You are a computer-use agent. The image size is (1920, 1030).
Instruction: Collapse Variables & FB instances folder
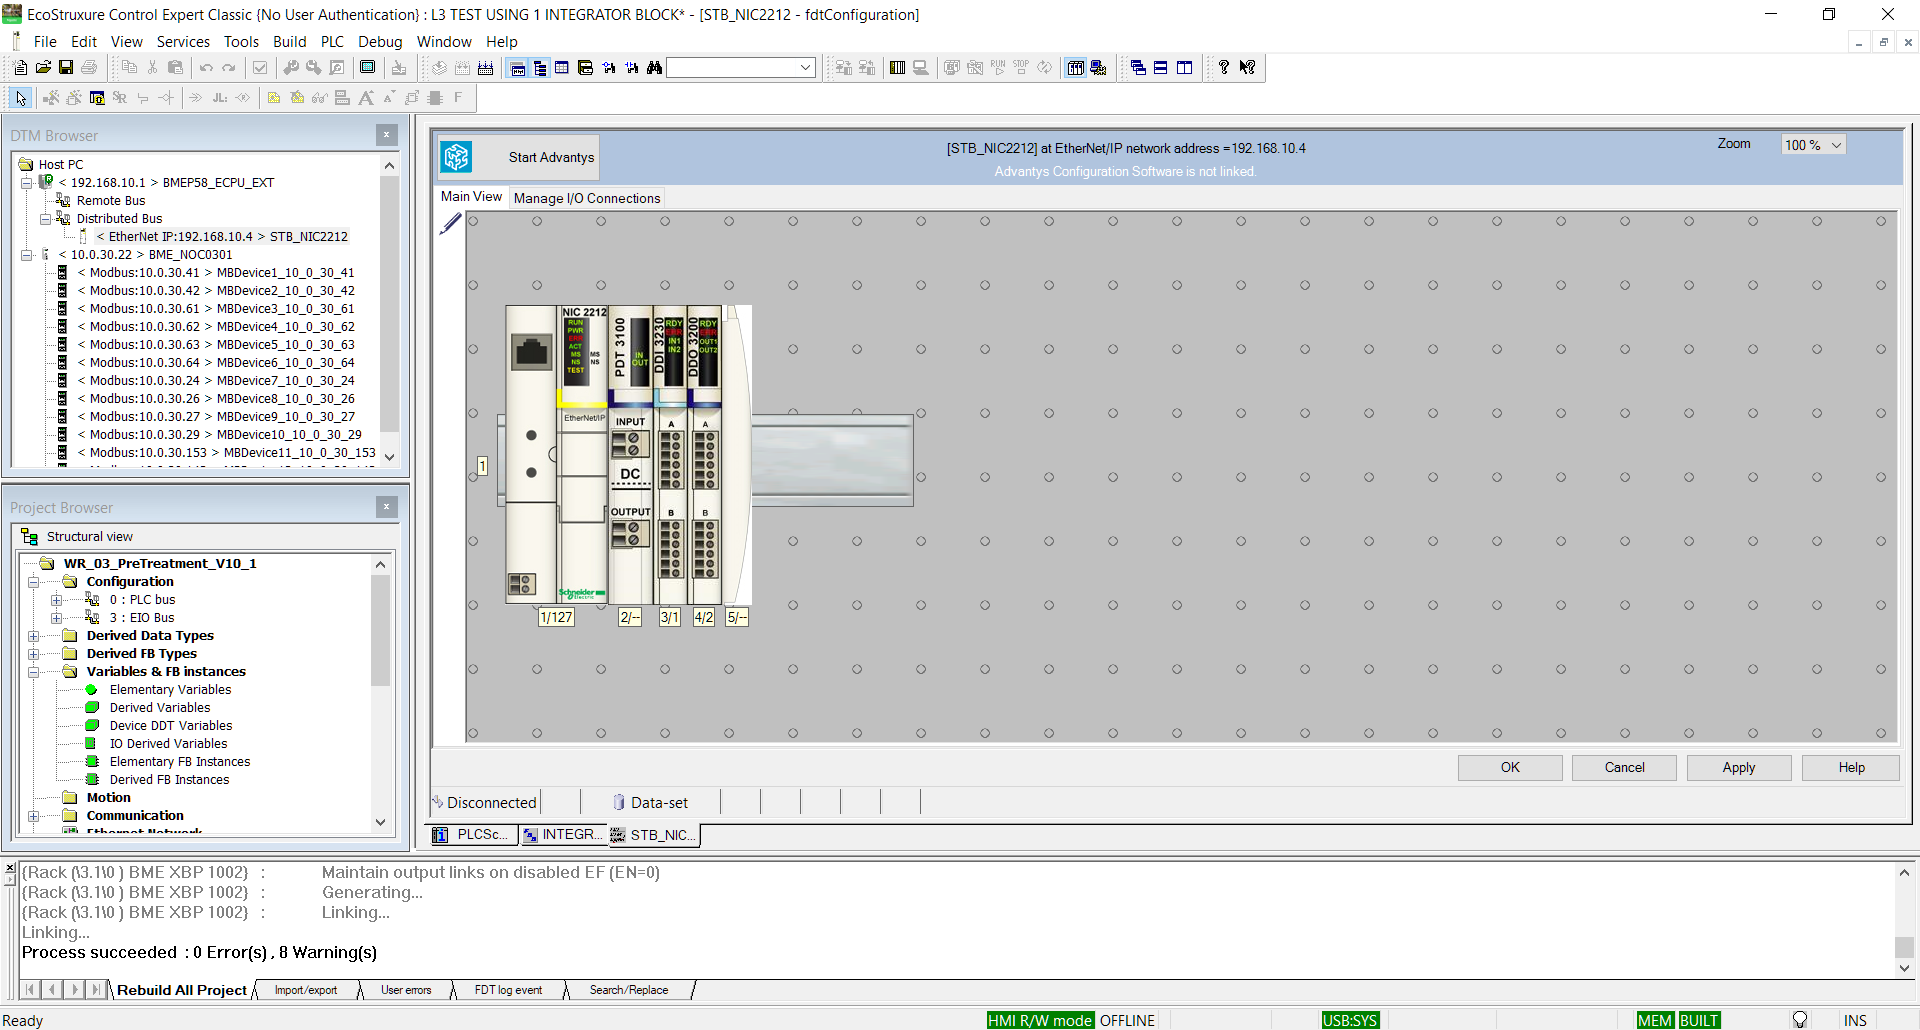33,672
